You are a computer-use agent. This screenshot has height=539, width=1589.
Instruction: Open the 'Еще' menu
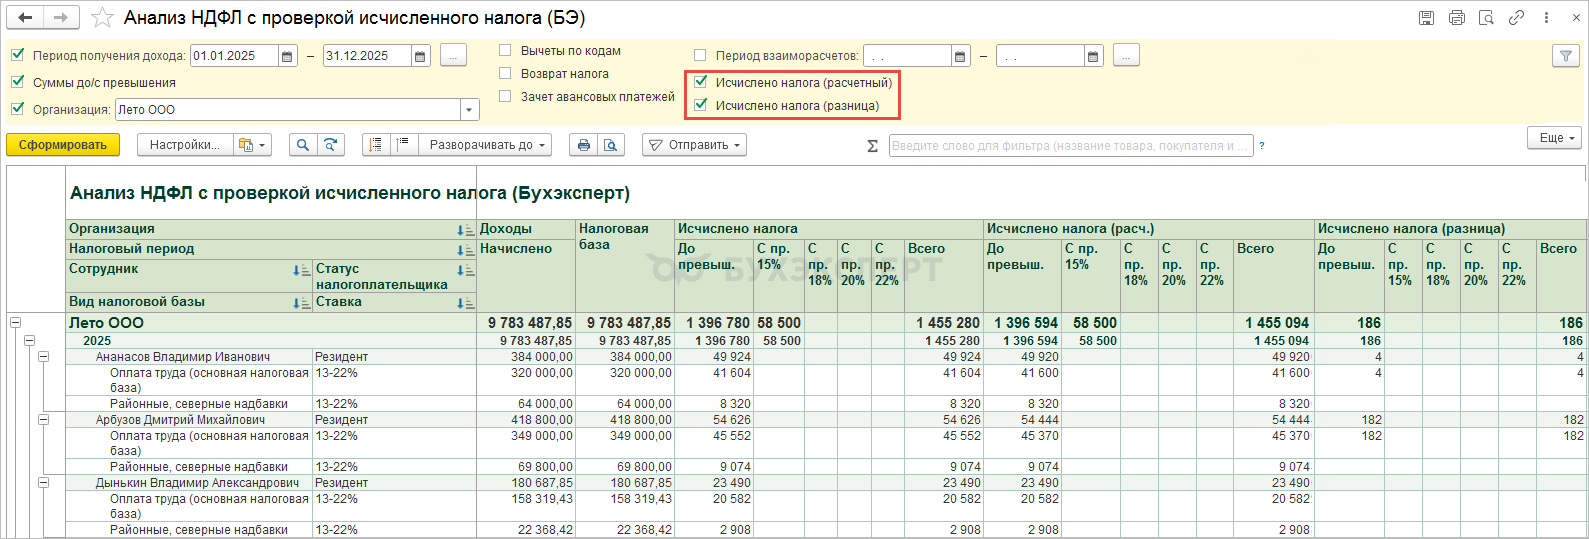pyautogui.click(x=1555, y=138)
